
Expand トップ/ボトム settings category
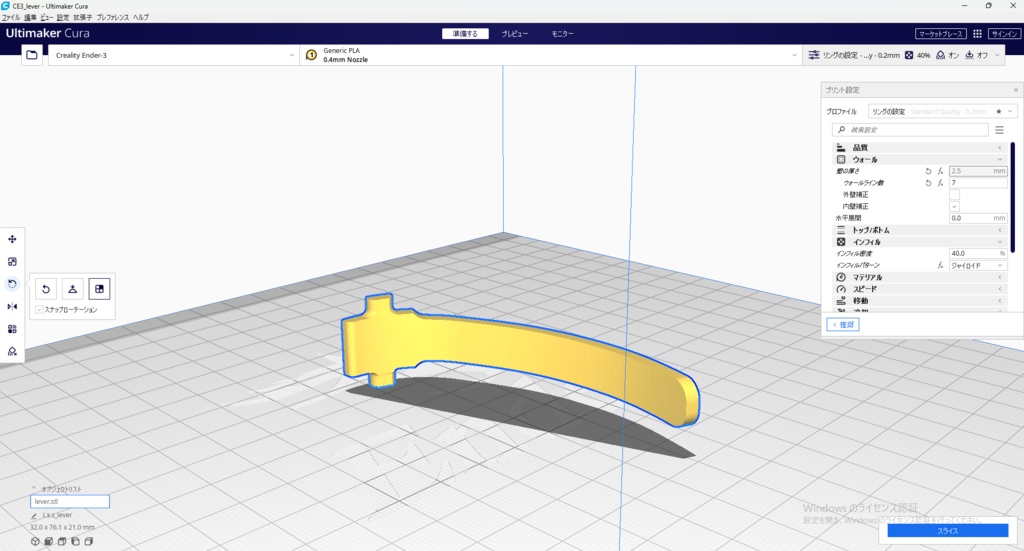tap(920, 230)
